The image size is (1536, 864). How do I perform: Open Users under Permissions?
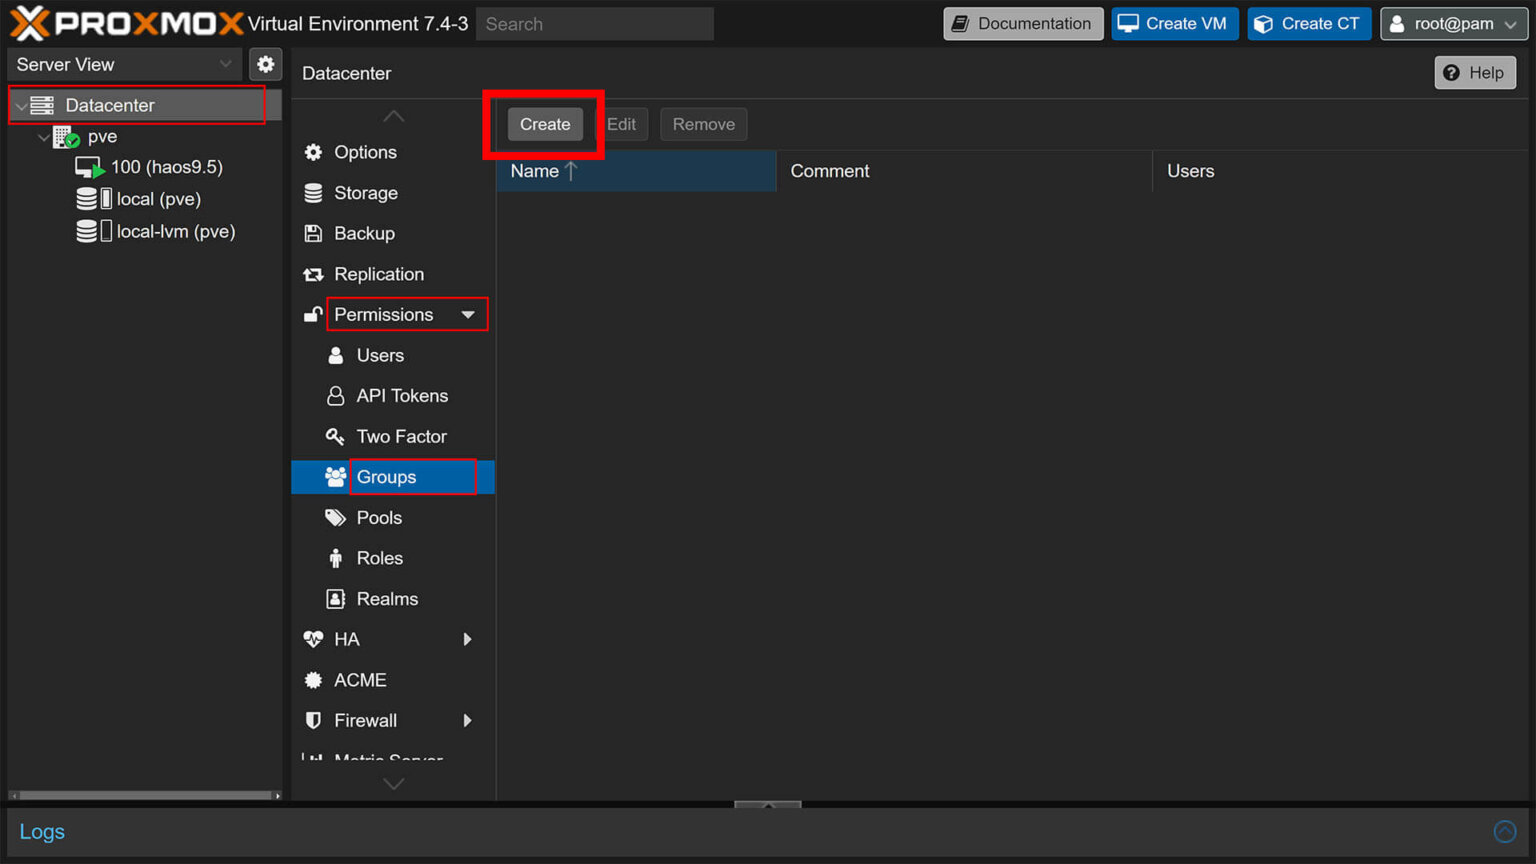tap(380, 355)
